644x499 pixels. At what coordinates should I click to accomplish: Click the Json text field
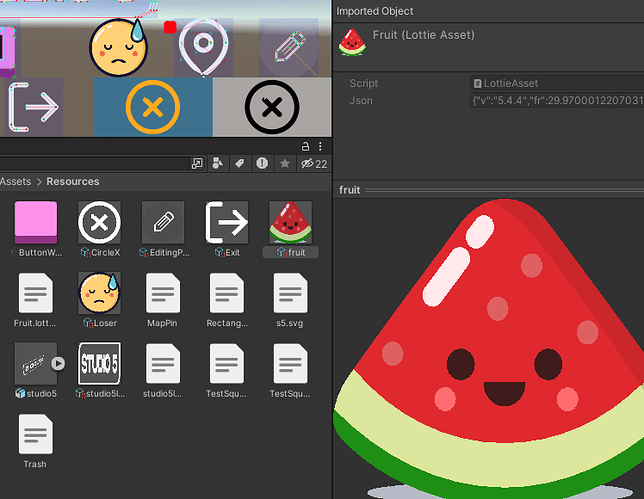(x=557, y=101)
